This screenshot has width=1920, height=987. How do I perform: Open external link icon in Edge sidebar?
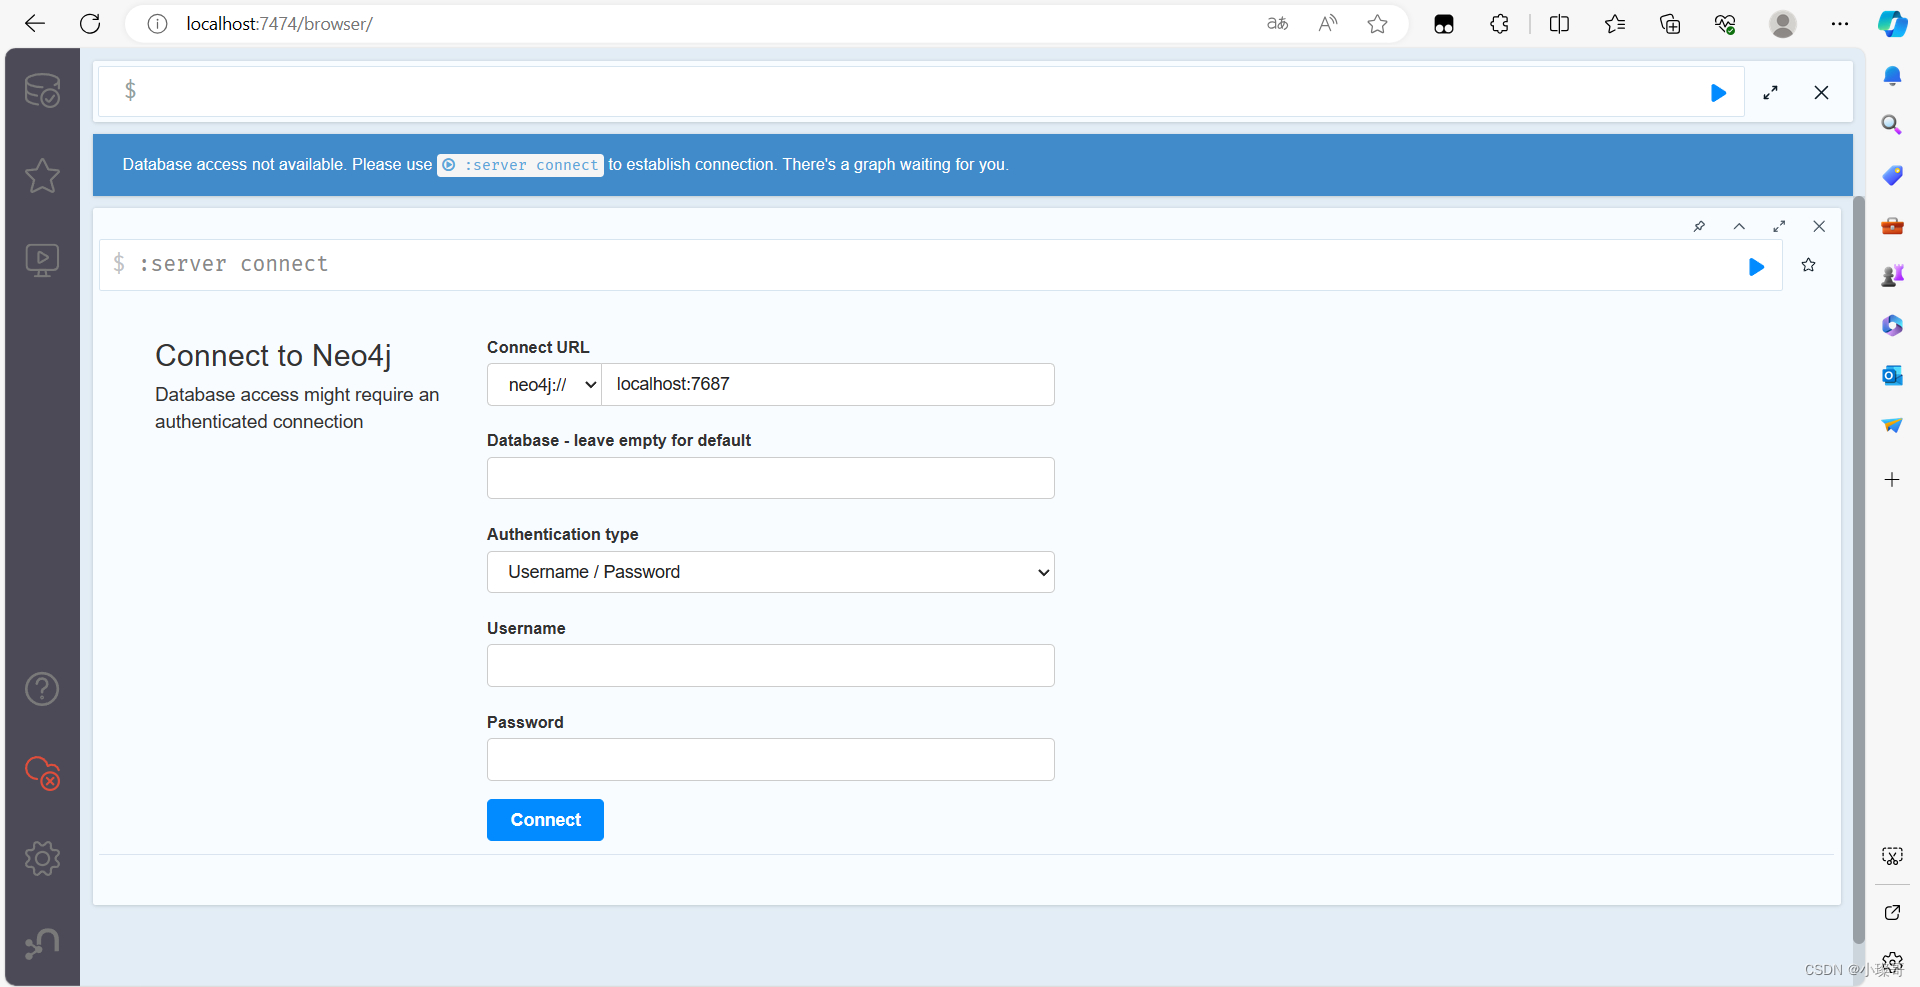tap(1892, 912)
